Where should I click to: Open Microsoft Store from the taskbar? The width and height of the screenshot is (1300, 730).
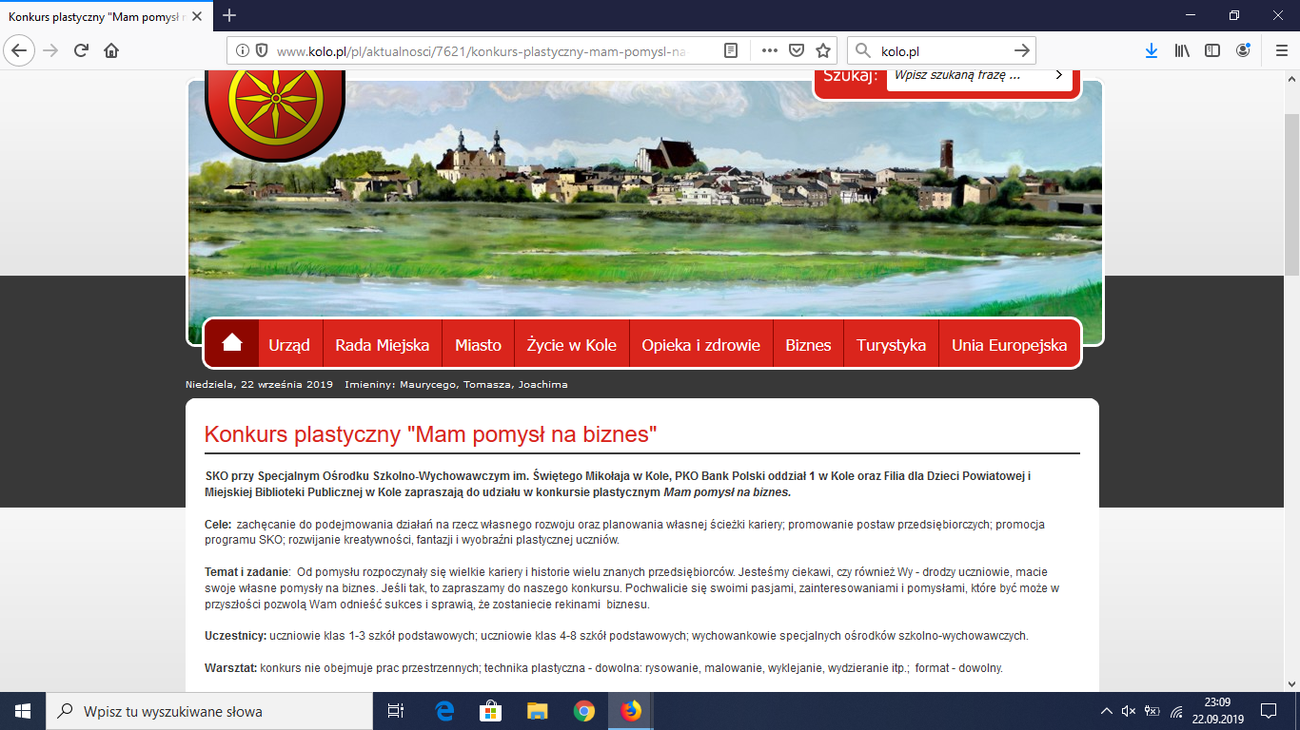click(x=491, y=711)
